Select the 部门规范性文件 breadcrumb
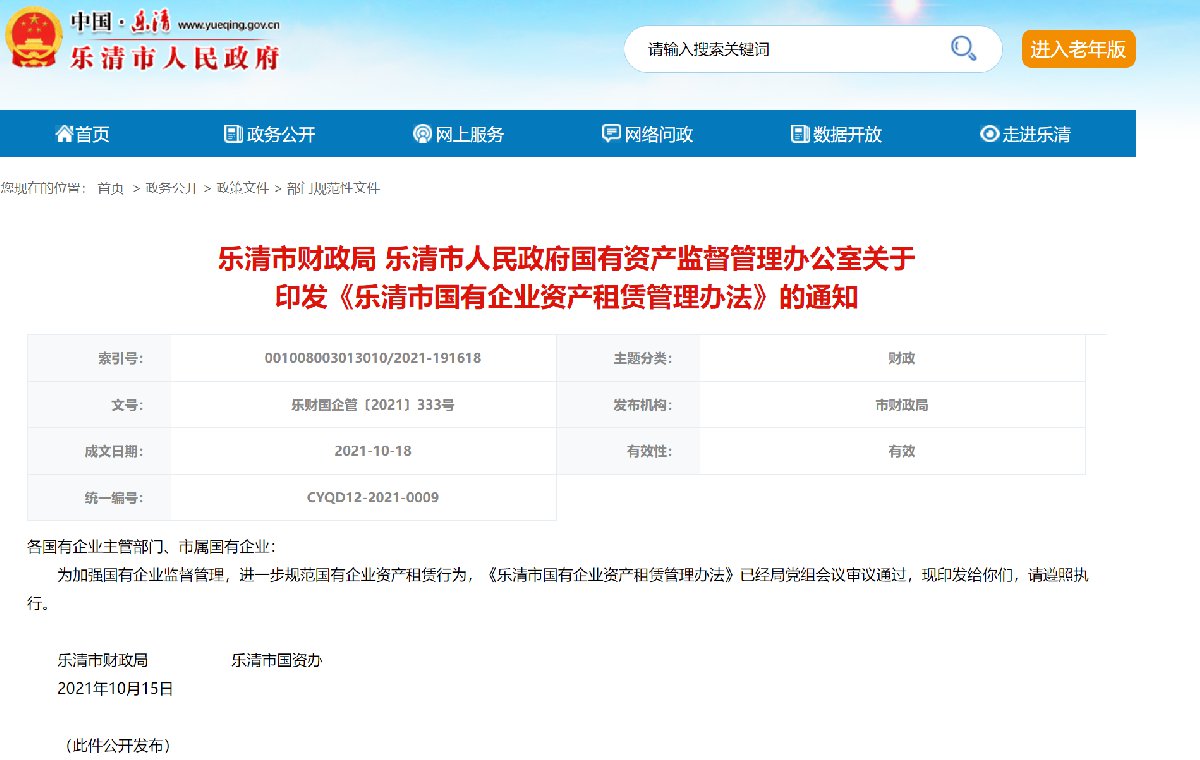 pos(333,188)
